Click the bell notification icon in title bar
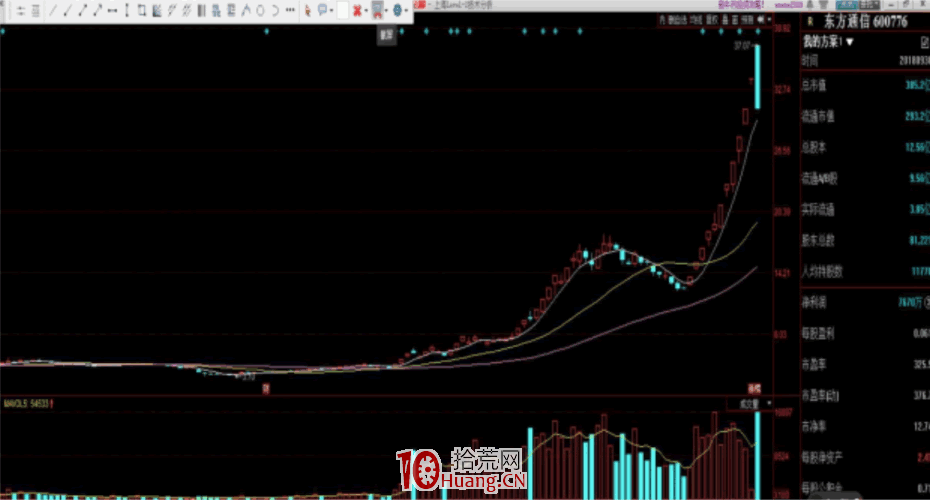Image resolution: width=930 pixels, height=500 pixels. coord(809,5)
